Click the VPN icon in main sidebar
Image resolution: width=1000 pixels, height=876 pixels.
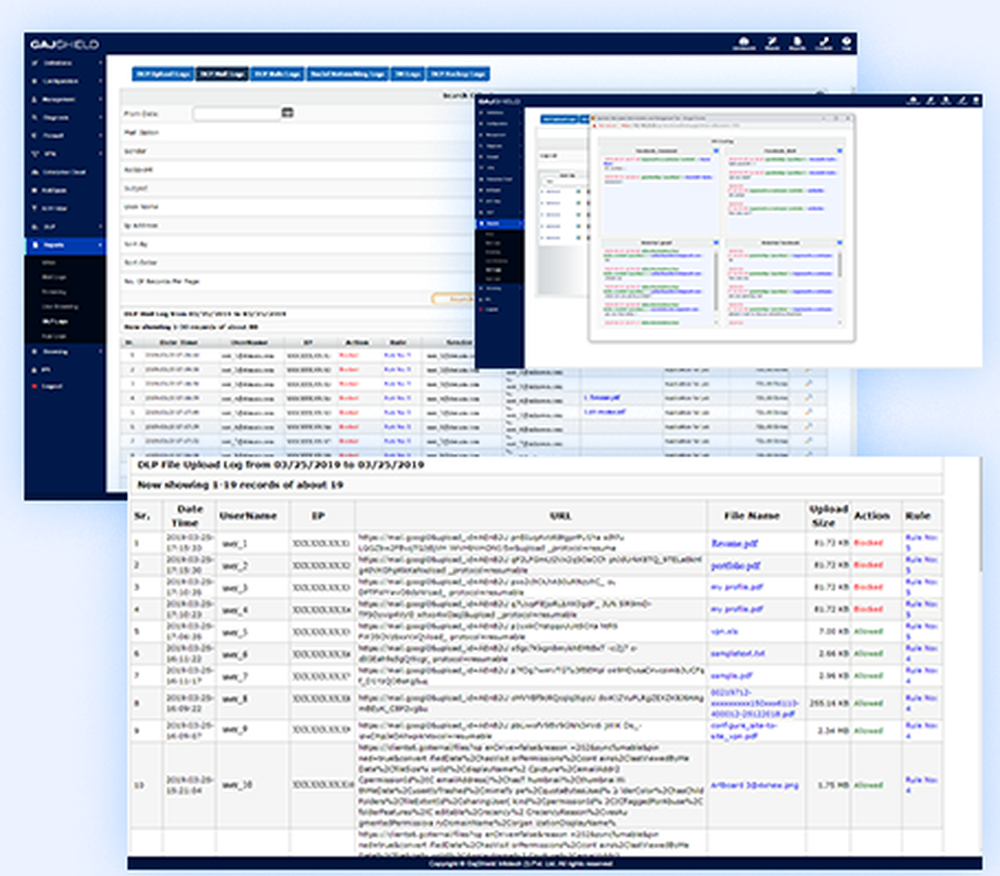pyautogui.click(x=35, y=154)
